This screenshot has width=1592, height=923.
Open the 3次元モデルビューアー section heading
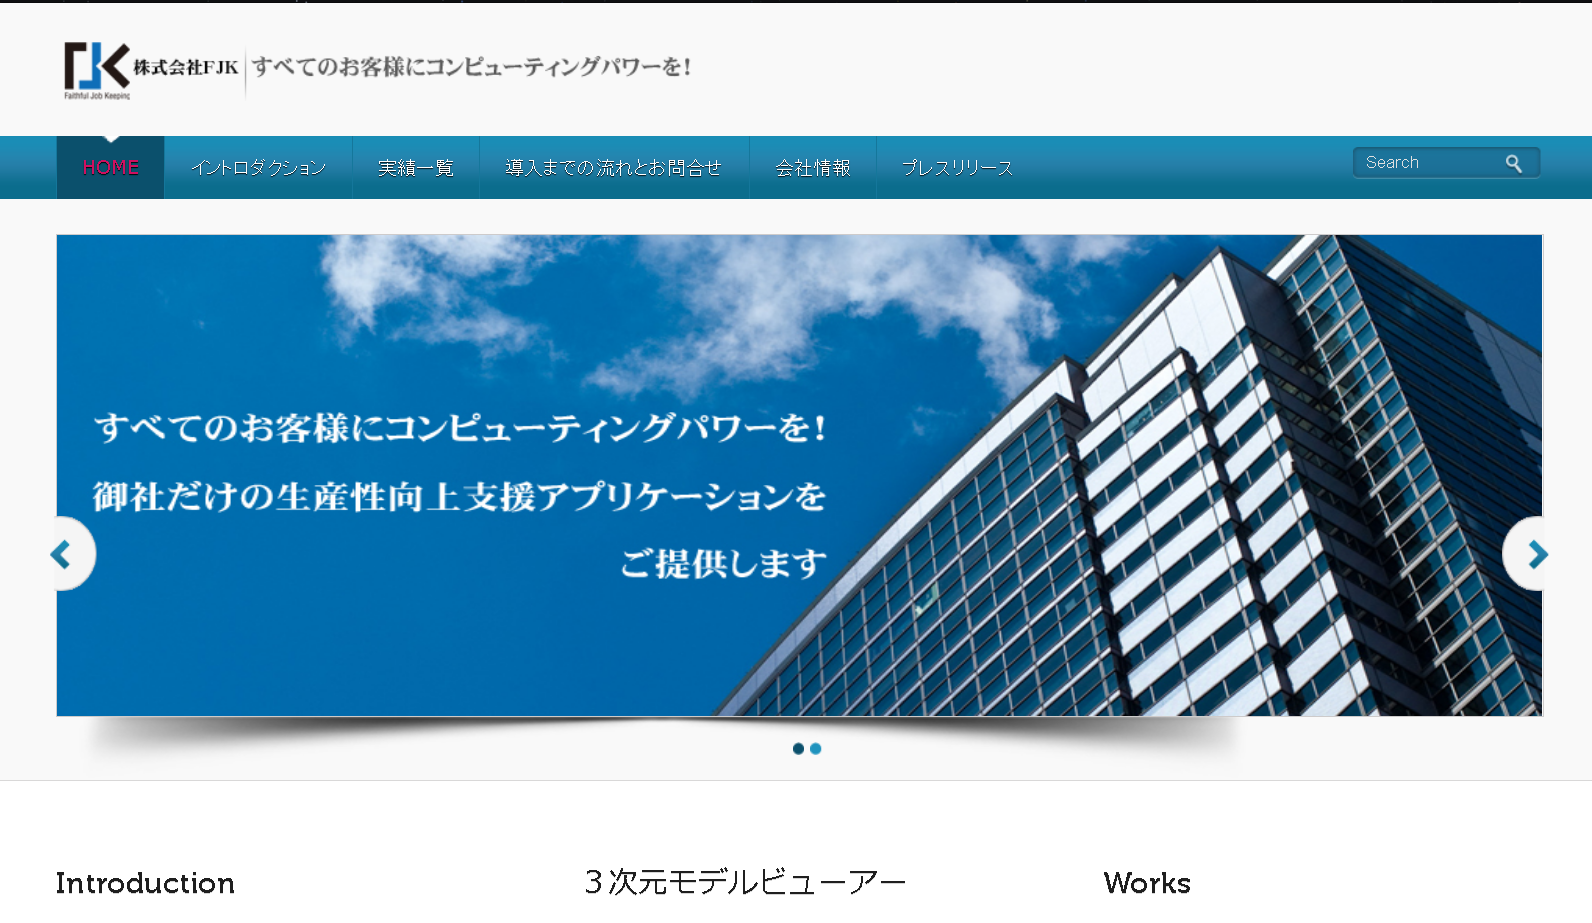point(745,882)
